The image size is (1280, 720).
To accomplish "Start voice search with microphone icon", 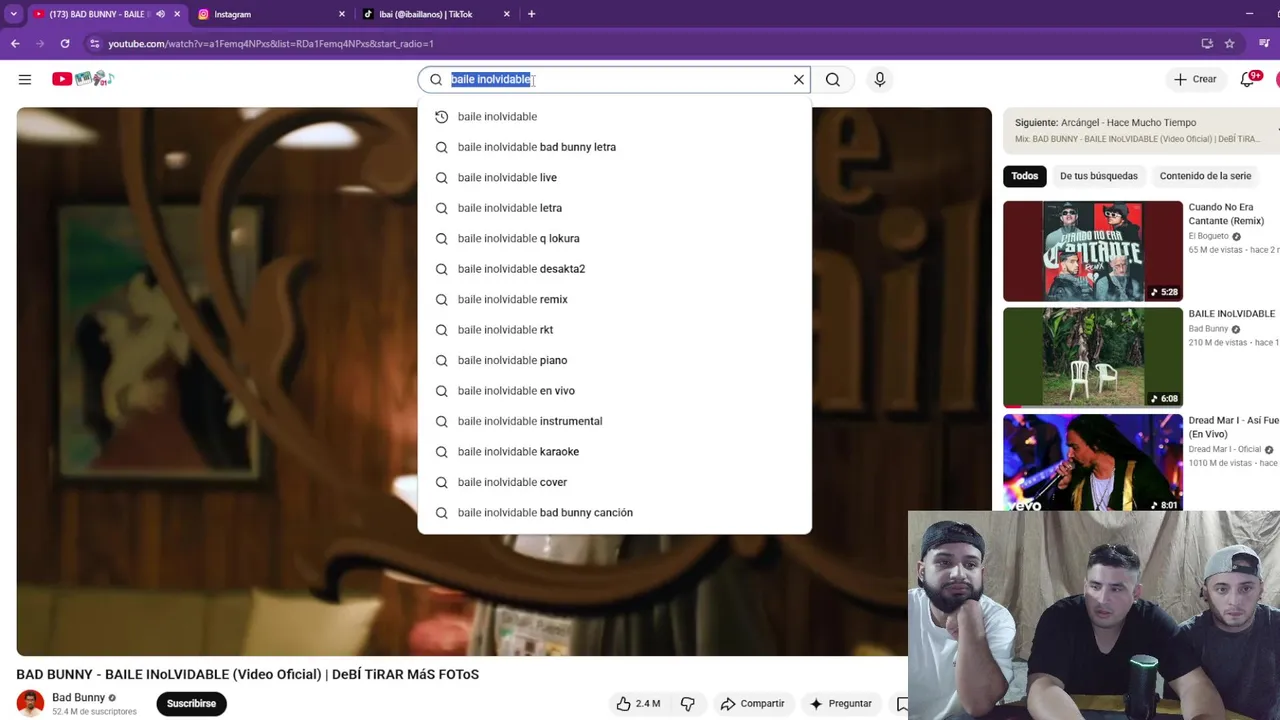I will pyautogui.click(x=880, y=80).
